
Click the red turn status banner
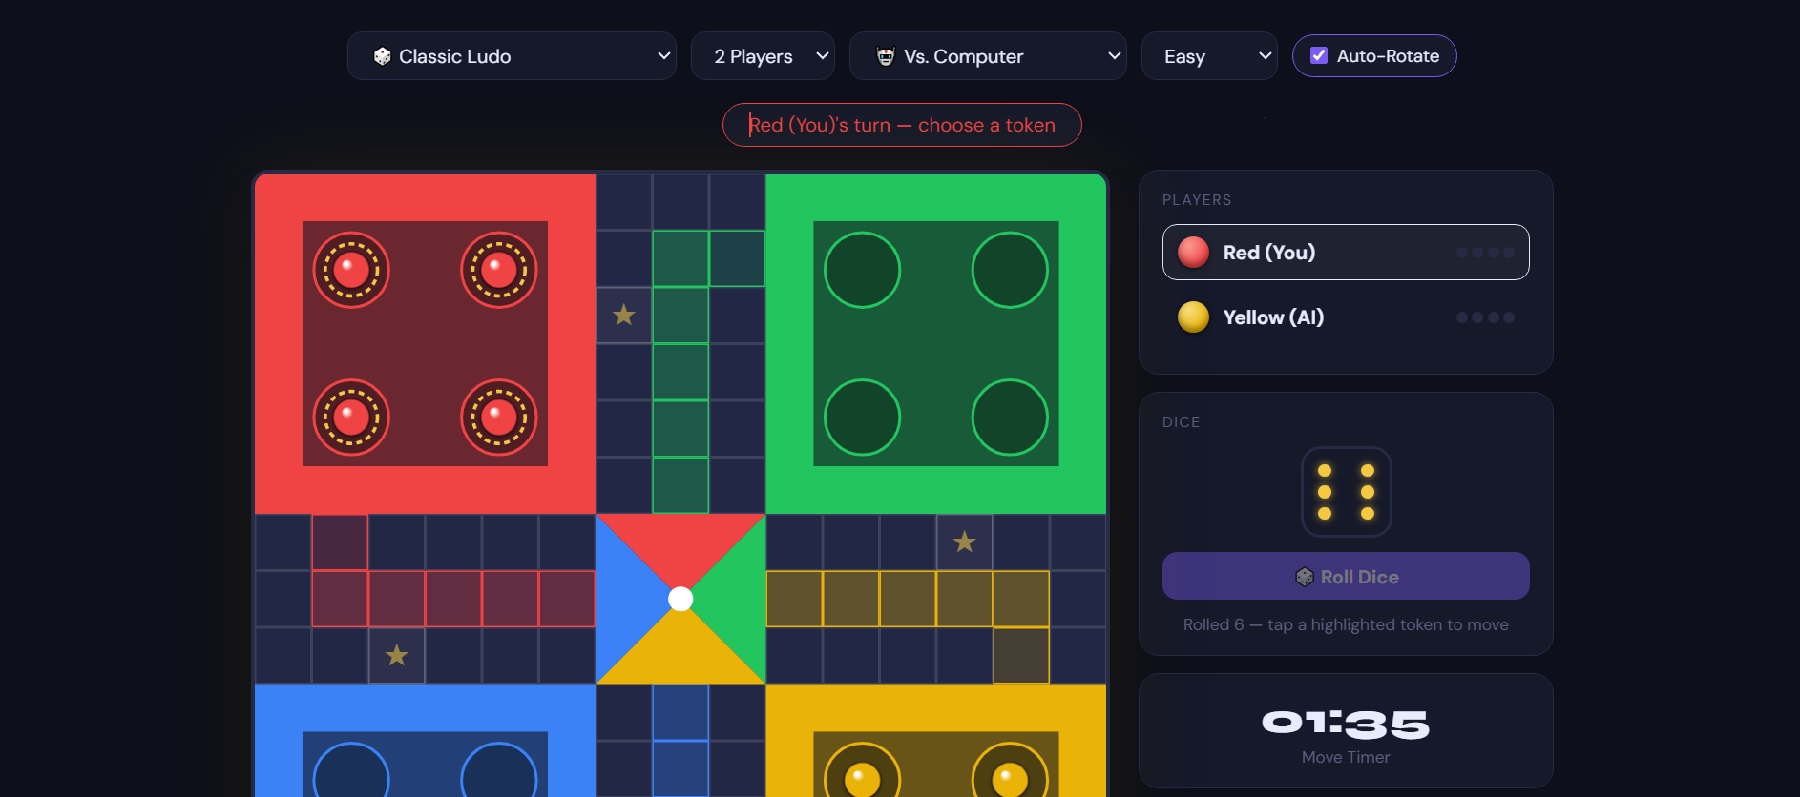pyautogui.click(x=902, y=125)
